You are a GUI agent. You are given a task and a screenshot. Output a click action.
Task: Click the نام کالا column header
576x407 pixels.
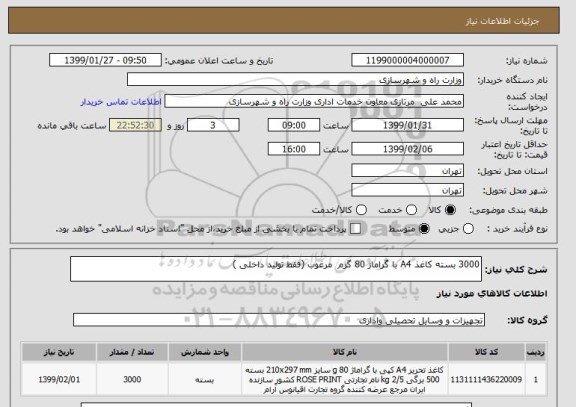pos(345,352)
